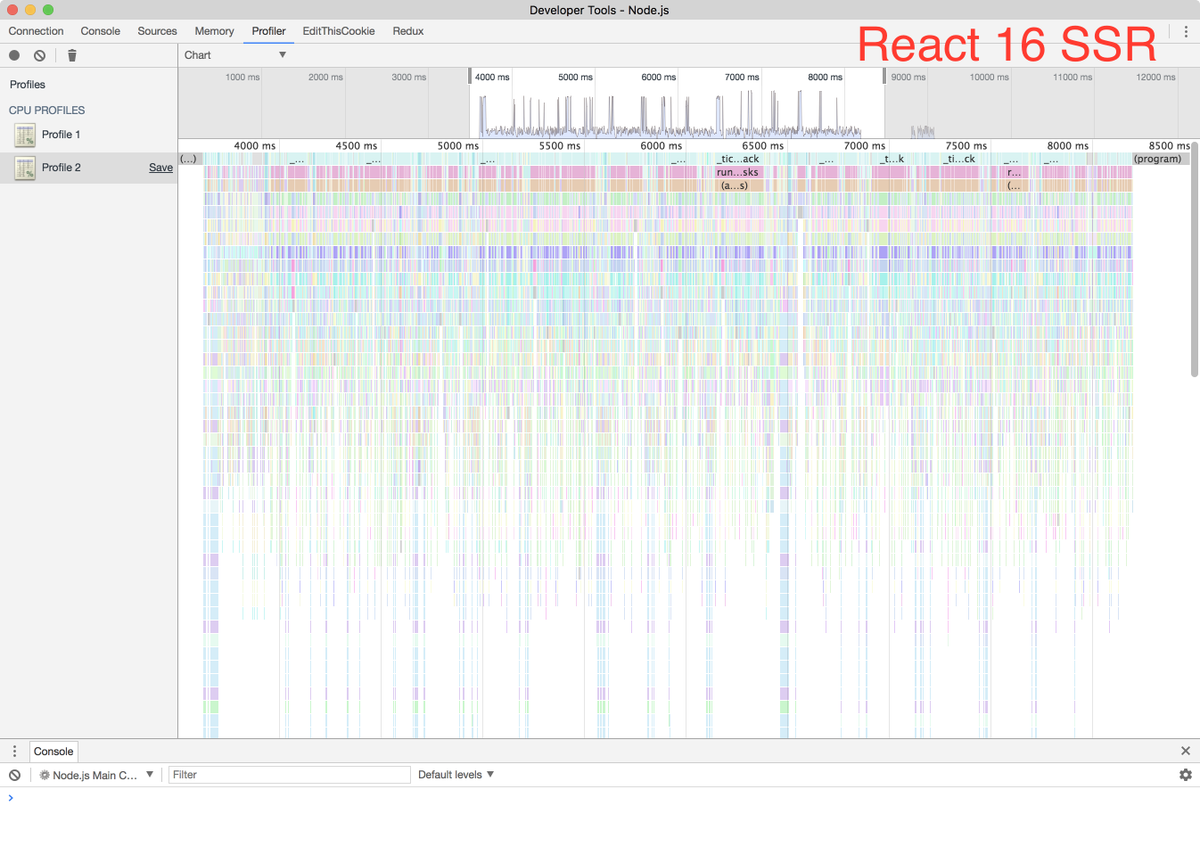
Task: Open the EditThisCookie tab
Action: click(x=339, y=31)
